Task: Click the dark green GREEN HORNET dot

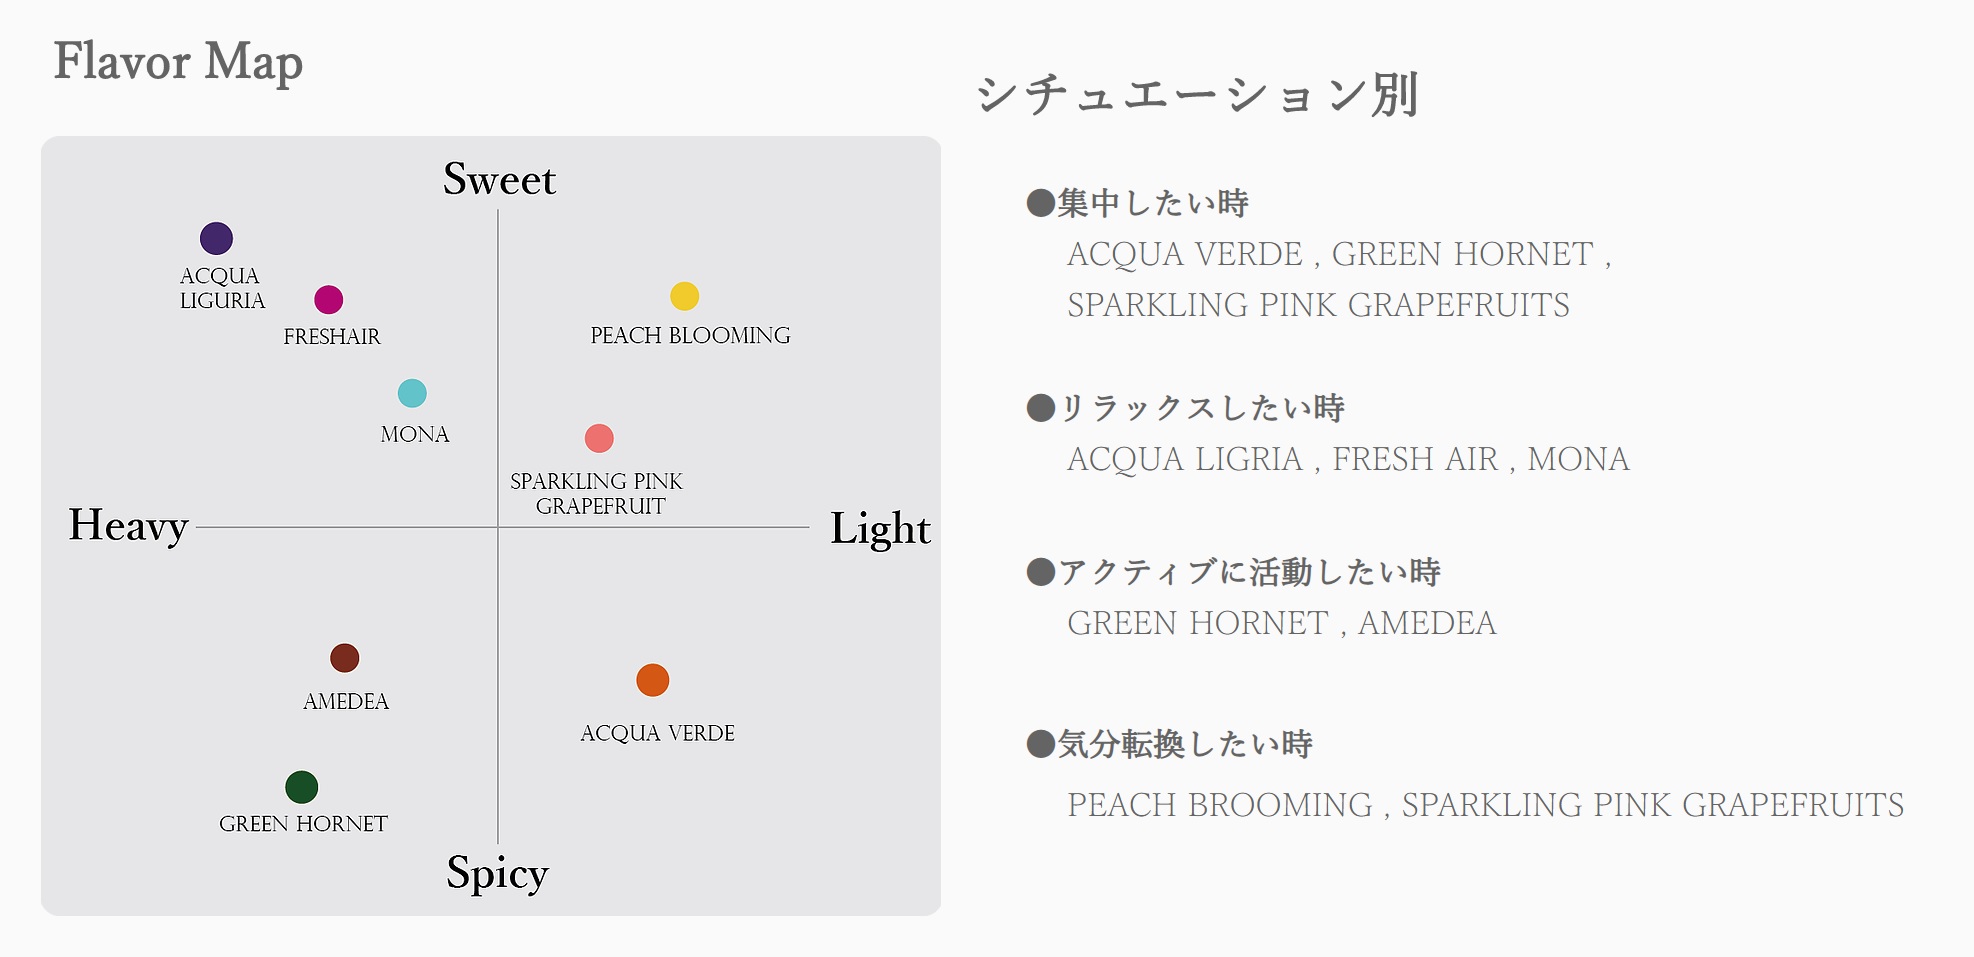Action: (x=301, y=787)
